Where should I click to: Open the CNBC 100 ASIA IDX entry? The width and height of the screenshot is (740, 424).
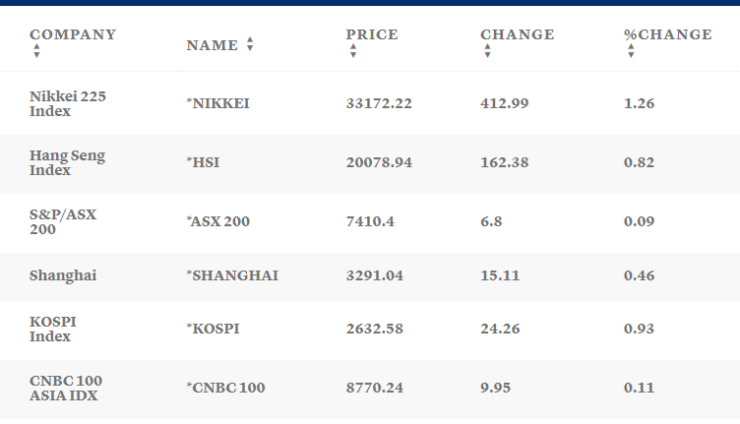(x=66, y=387)
